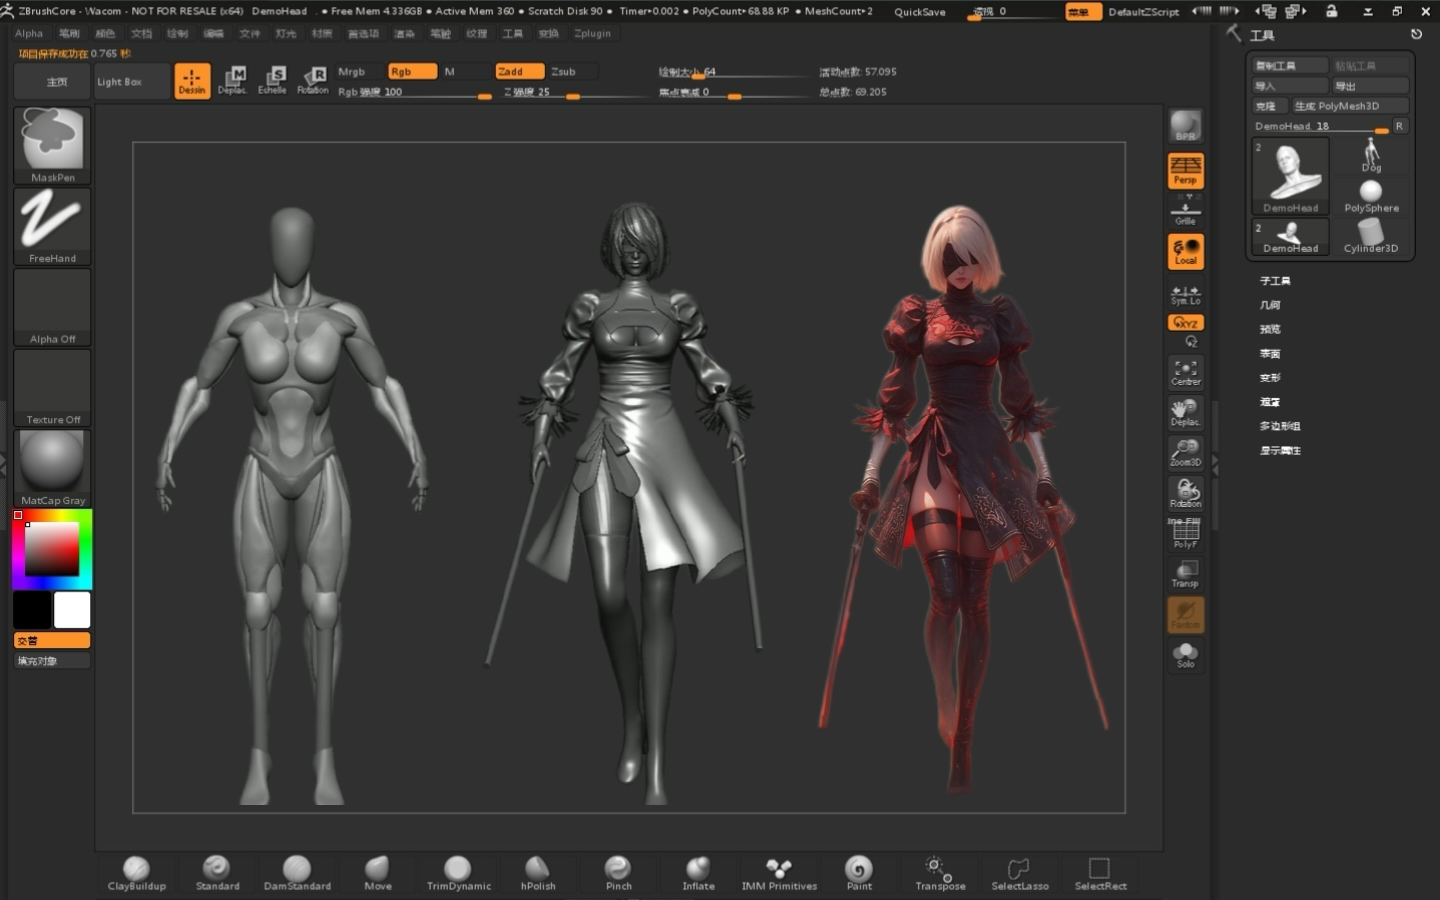Toggle Local symmetry mode
Image resolution: width=1440 pixels, height=900 pixels.
(1186, 251)
